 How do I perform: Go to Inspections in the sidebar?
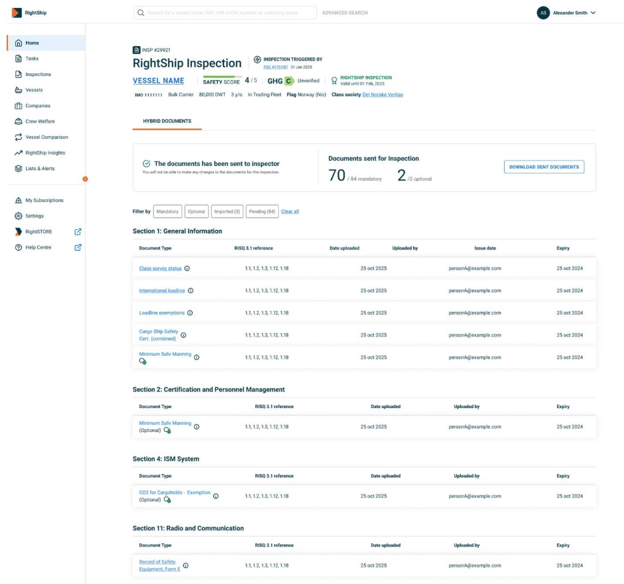[x=38, y=74]
